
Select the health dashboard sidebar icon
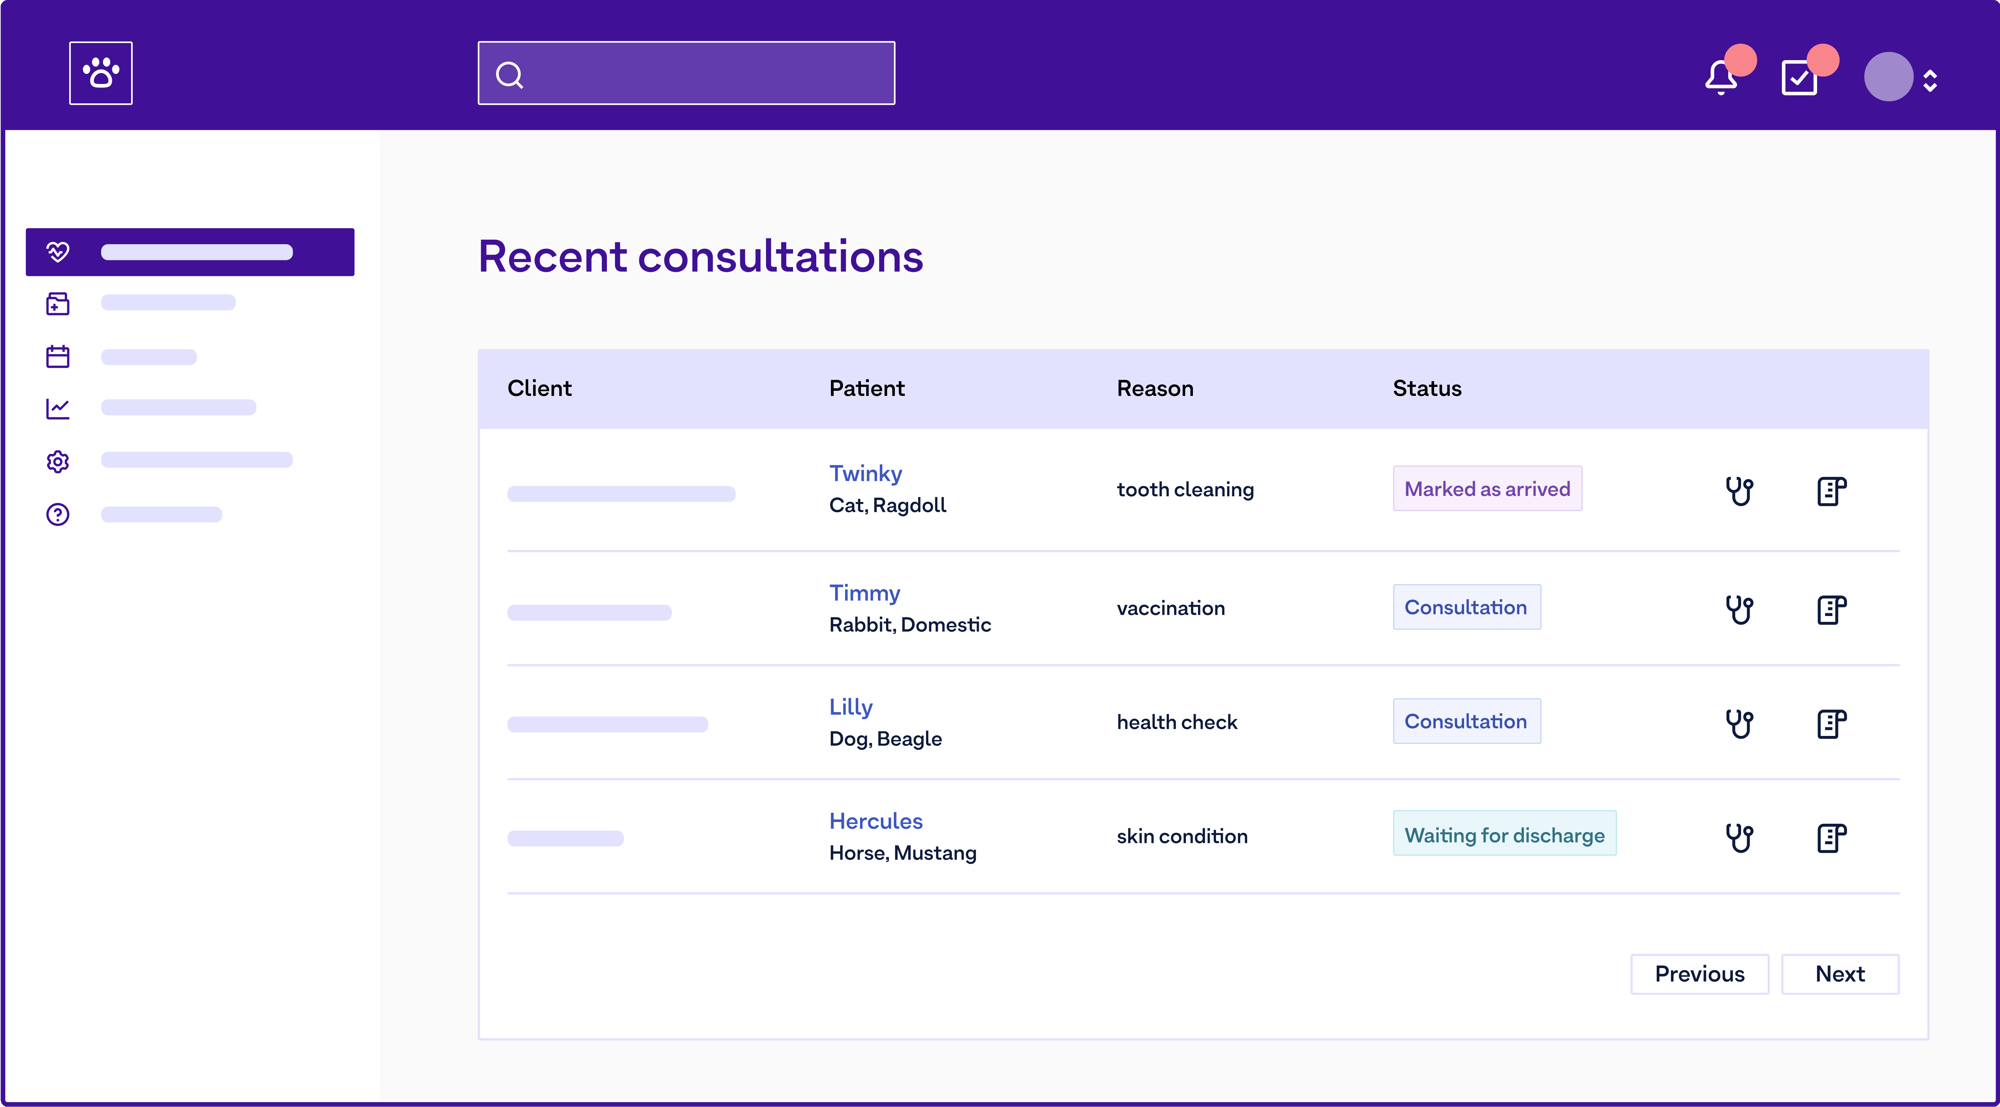click(x=58, y=252)
